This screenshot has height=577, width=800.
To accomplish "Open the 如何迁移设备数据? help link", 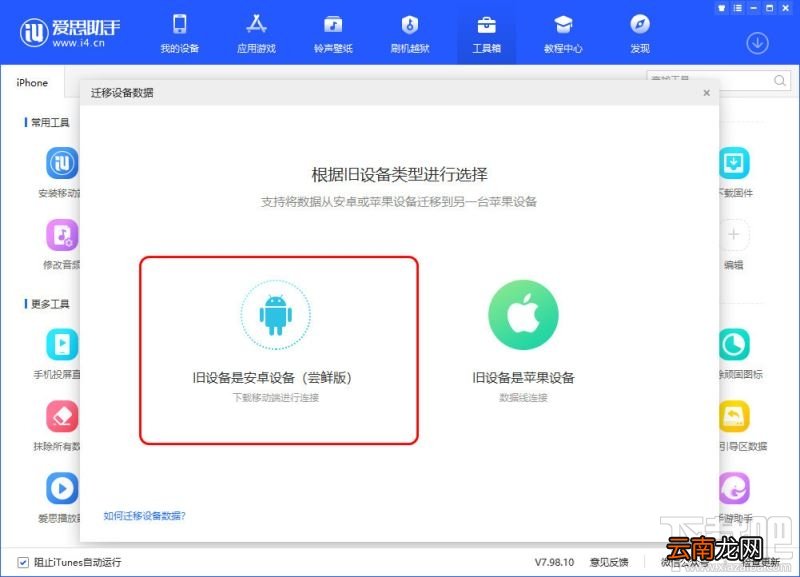I will 144,516.
